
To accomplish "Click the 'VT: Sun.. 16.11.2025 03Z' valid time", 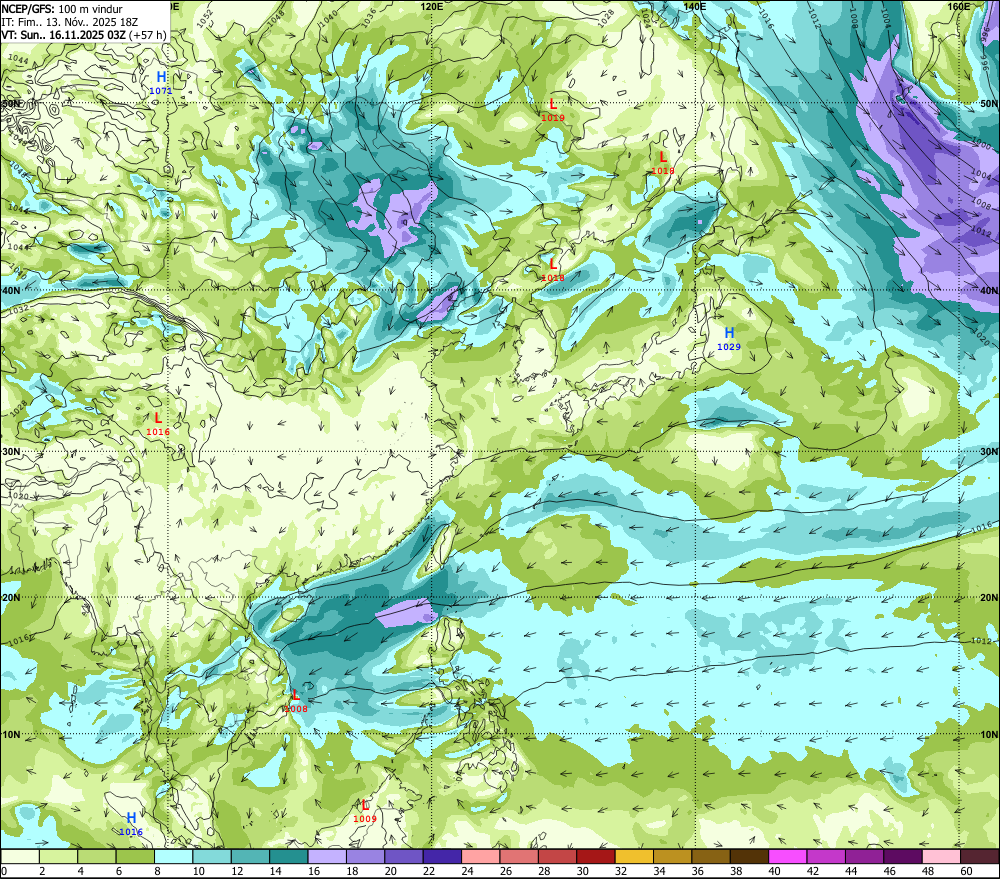I will pos(64,34).
